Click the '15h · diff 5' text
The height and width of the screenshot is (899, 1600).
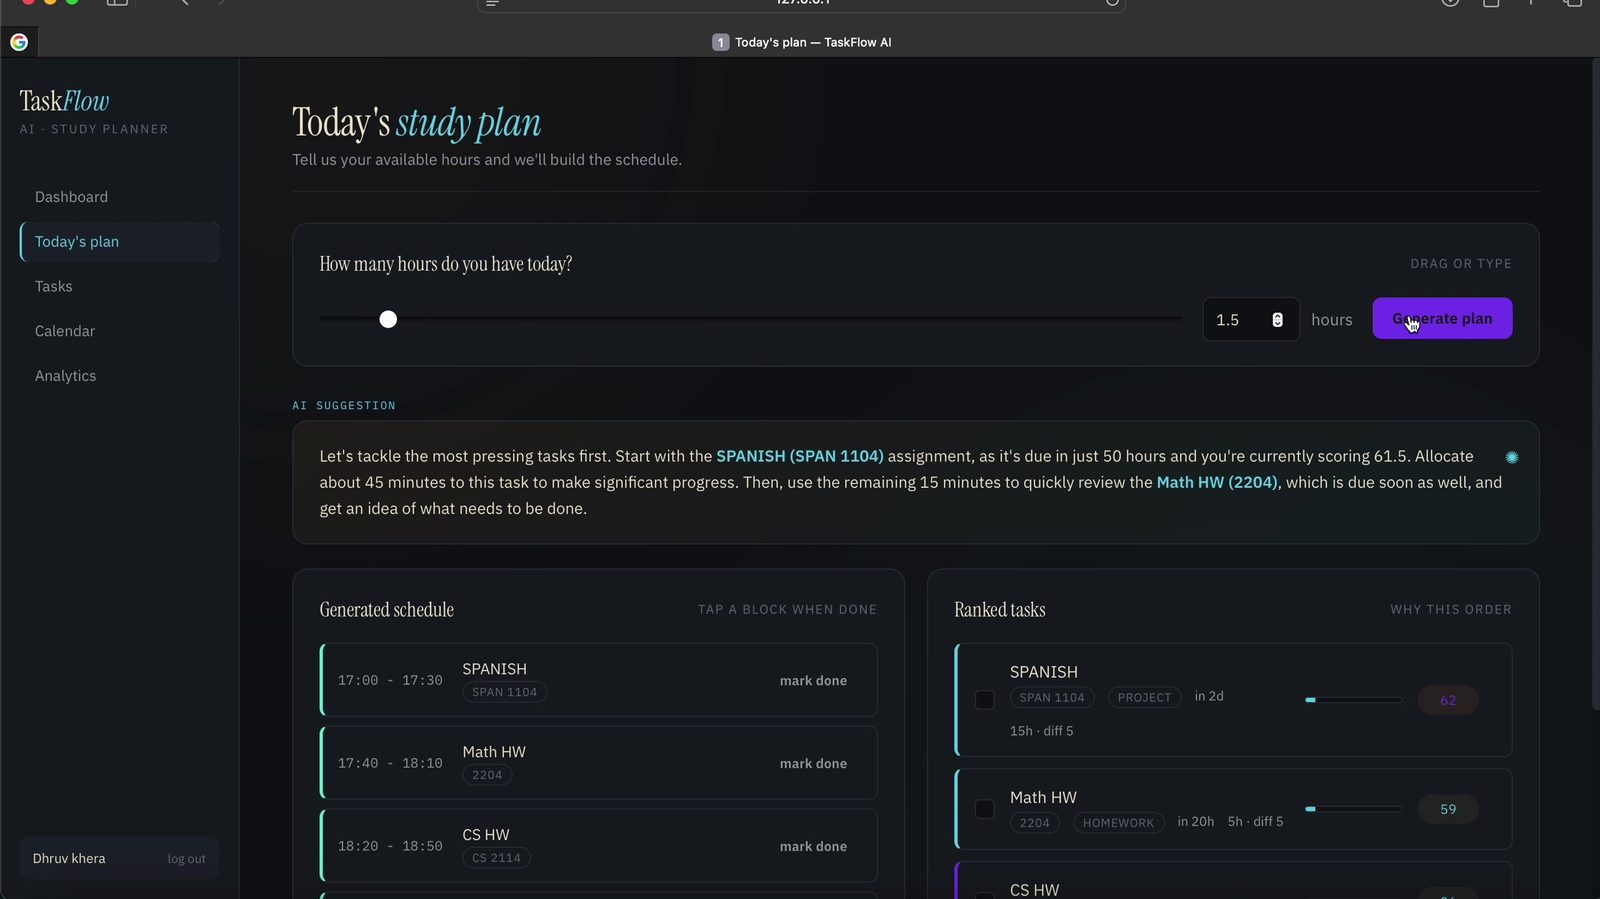pos(1042,731)
